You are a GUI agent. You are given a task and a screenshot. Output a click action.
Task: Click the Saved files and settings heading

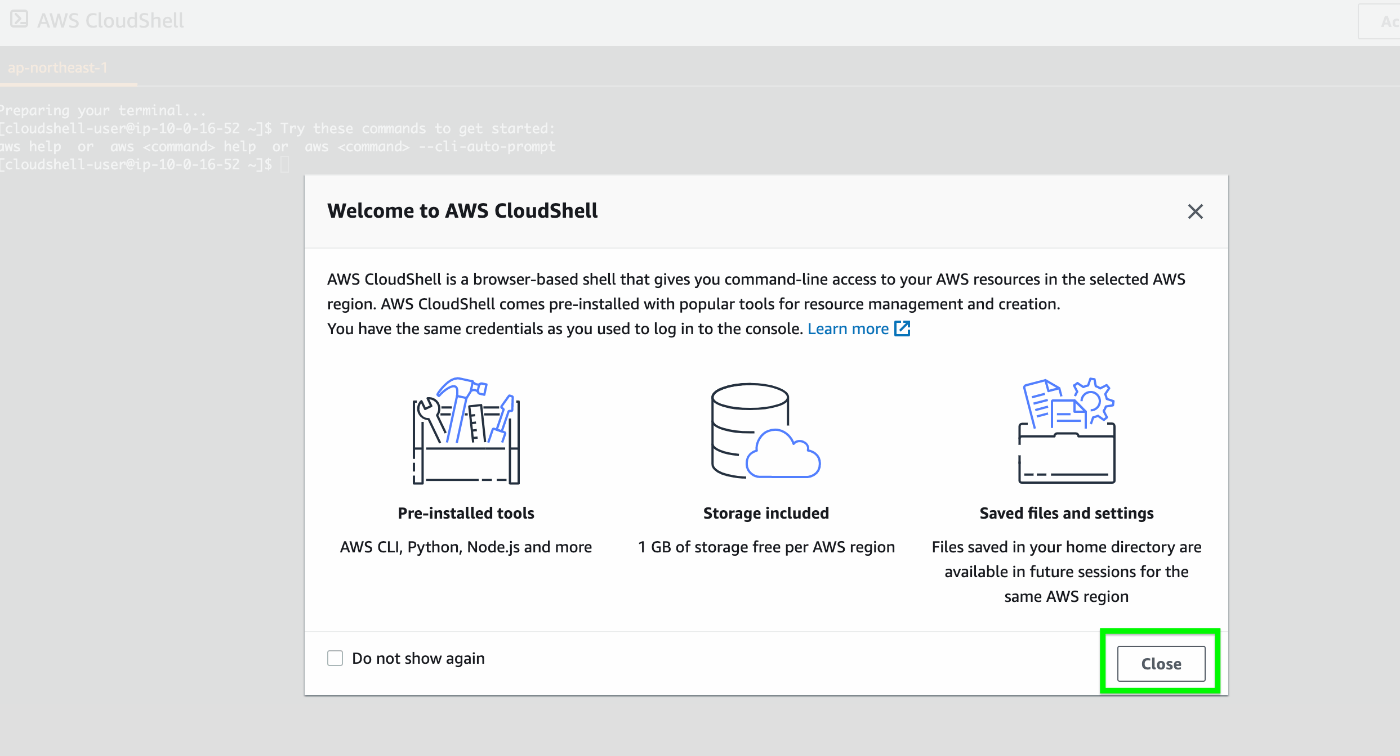tap(1067, 513)
